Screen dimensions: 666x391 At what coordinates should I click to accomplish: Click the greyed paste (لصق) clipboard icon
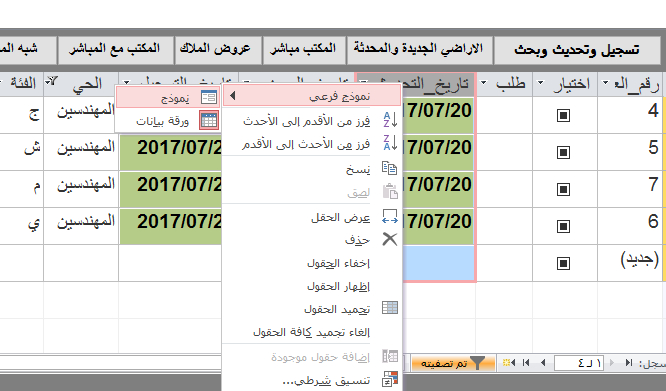[390, 191]
